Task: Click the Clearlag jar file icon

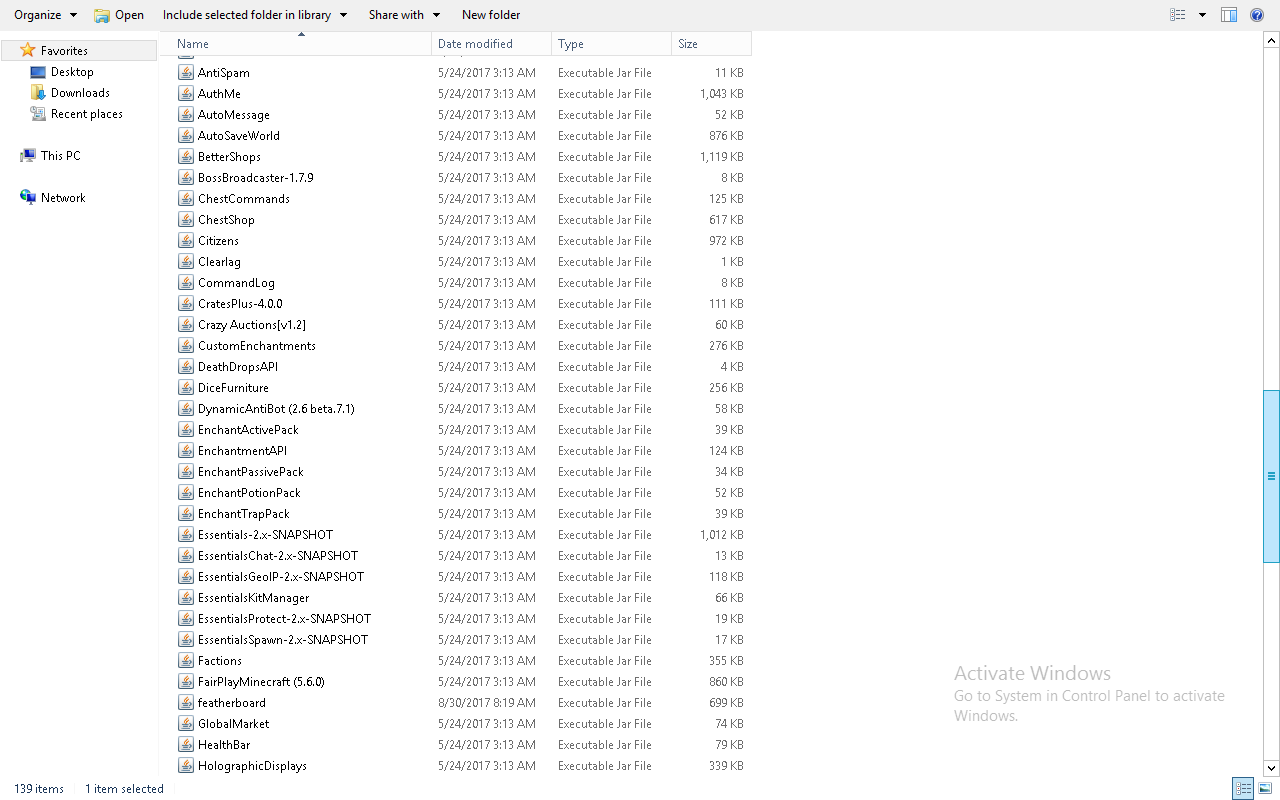Action: [186, 261]
